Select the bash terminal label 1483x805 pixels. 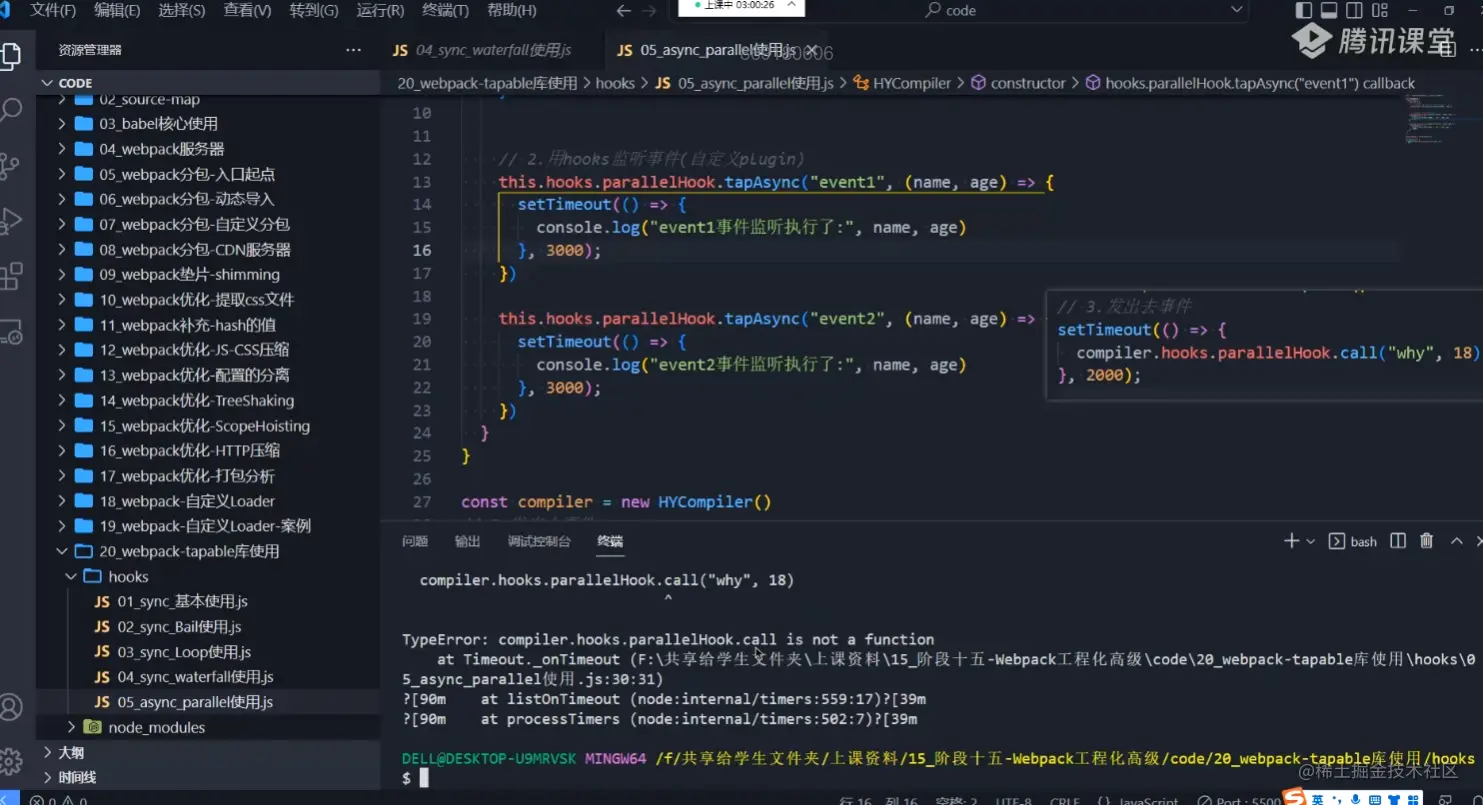tap(1353, 541)
